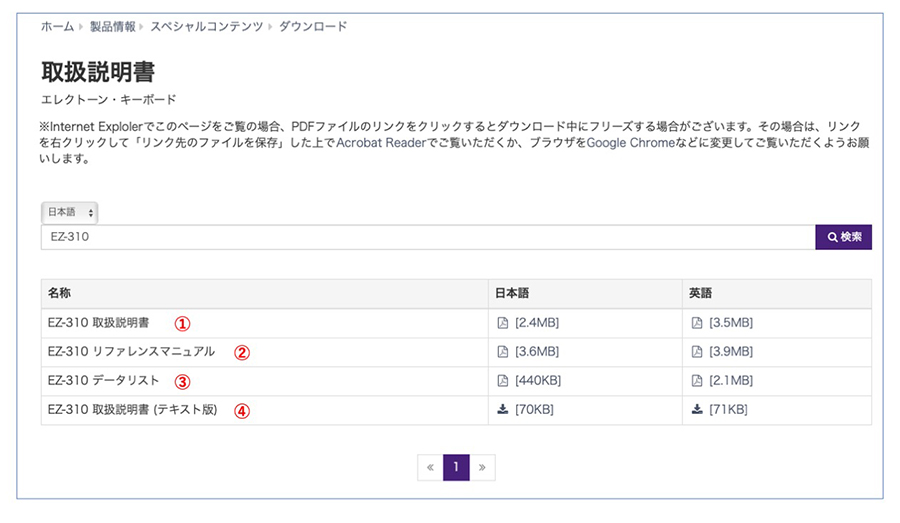
Task: Go to next page with » button
Action: pyautogui.click(x=482, y=467)
